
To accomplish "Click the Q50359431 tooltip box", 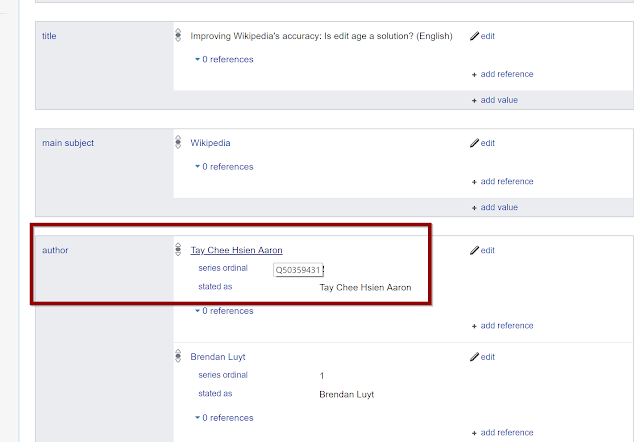I will tap(298, 270).
